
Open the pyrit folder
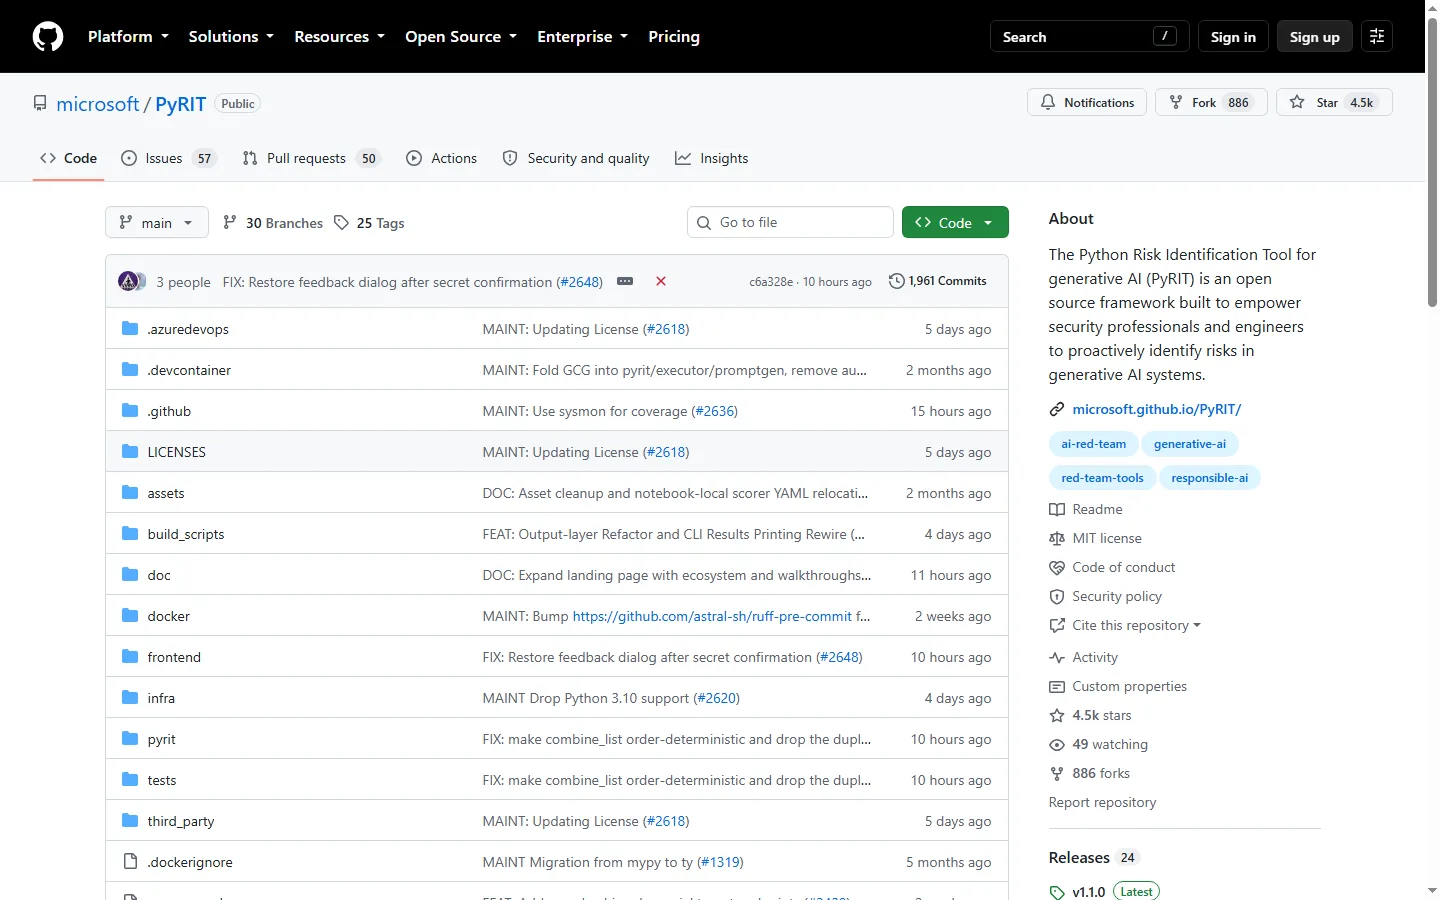point(161,740)
